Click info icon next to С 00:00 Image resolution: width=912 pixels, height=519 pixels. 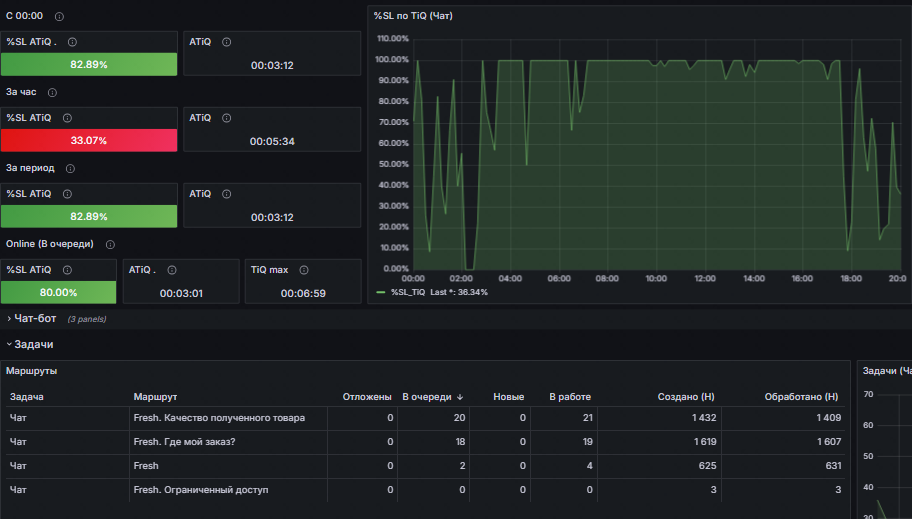[59, 16]
